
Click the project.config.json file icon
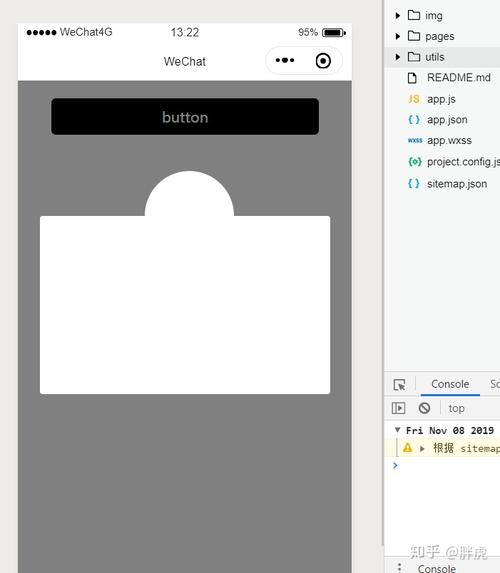click(414, 161)
